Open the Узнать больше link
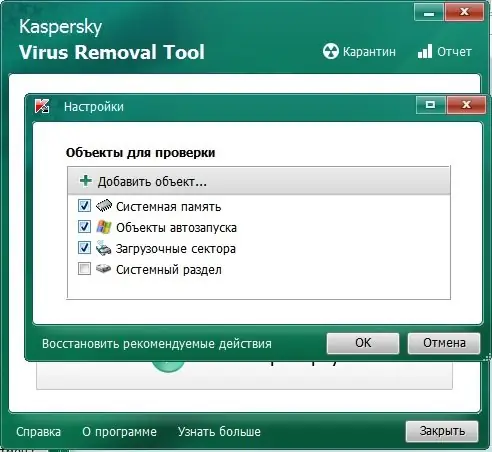Image resolution: width=492 pixels, height=452 pixels. tap(219, 432)
